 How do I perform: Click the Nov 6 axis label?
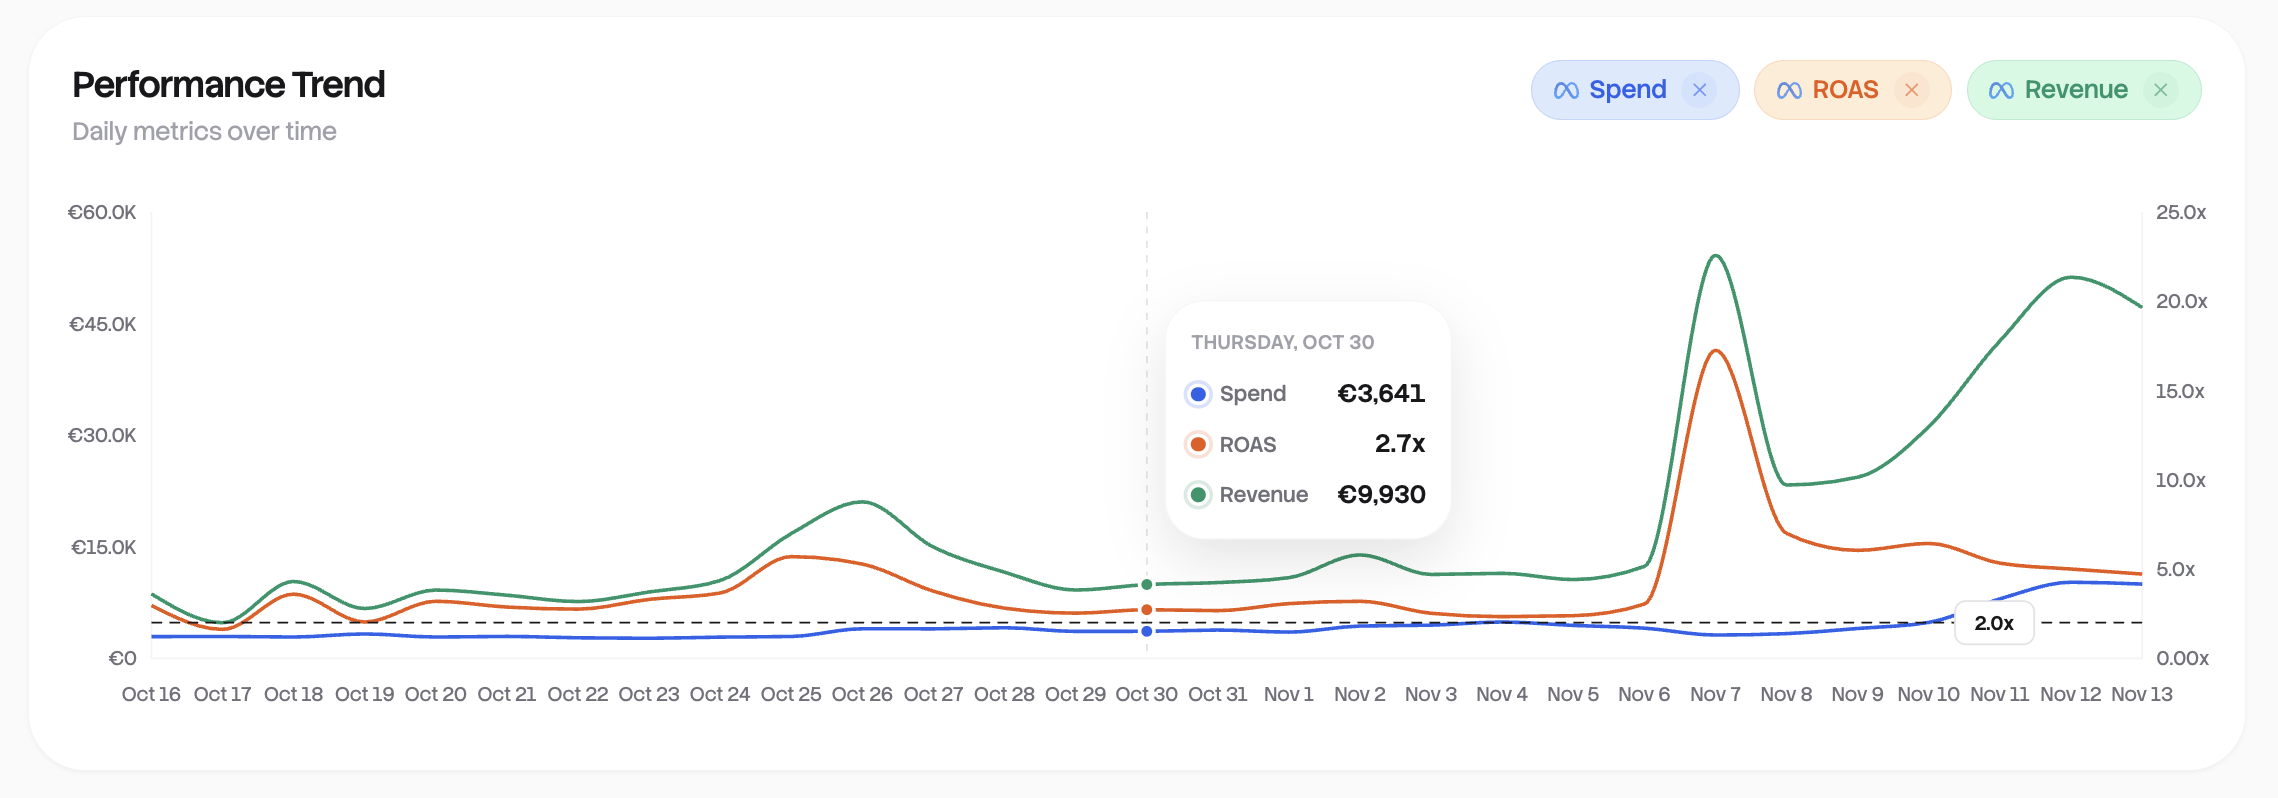point(1644,694)
